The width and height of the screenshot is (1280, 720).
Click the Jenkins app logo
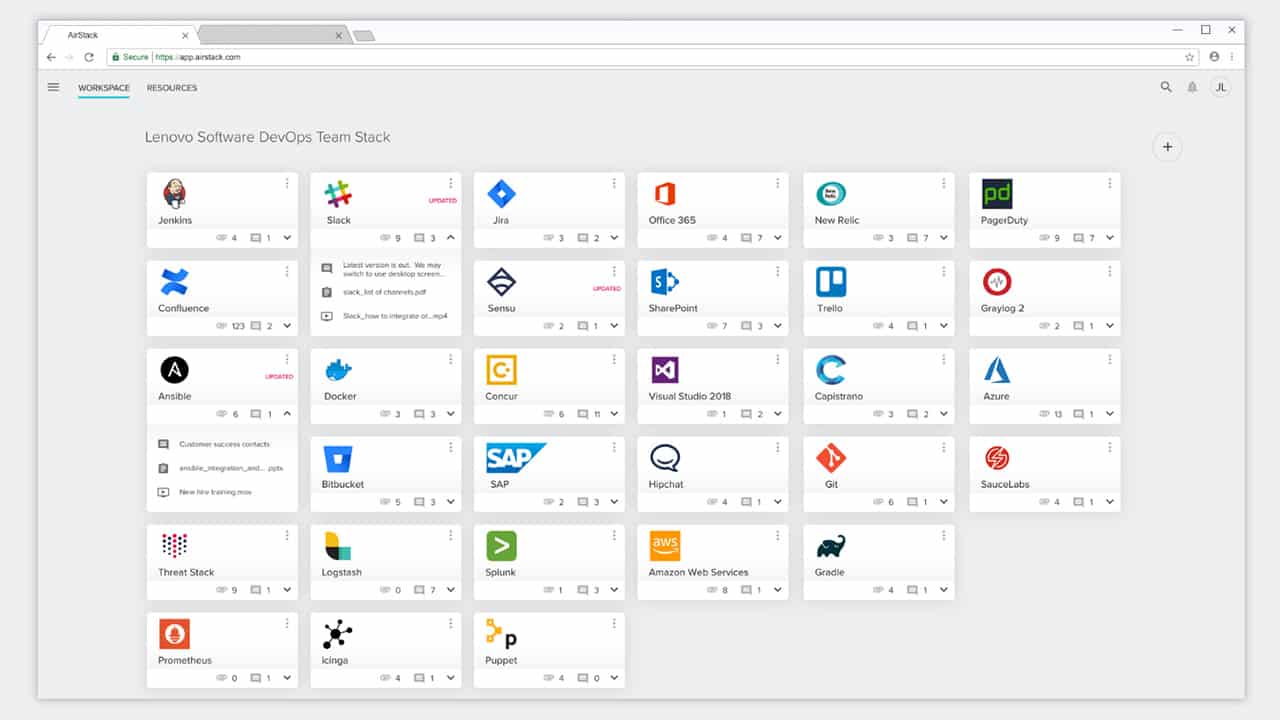click(174, 194)
